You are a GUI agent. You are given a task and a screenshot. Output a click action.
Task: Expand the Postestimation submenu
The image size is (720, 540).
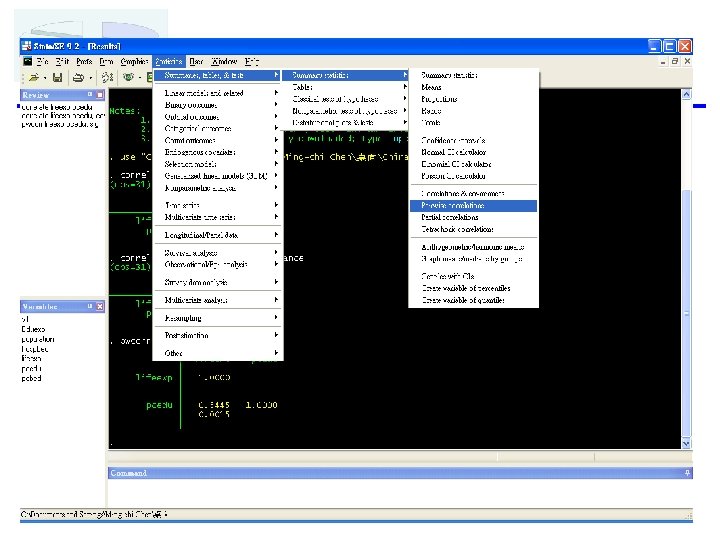218,335
